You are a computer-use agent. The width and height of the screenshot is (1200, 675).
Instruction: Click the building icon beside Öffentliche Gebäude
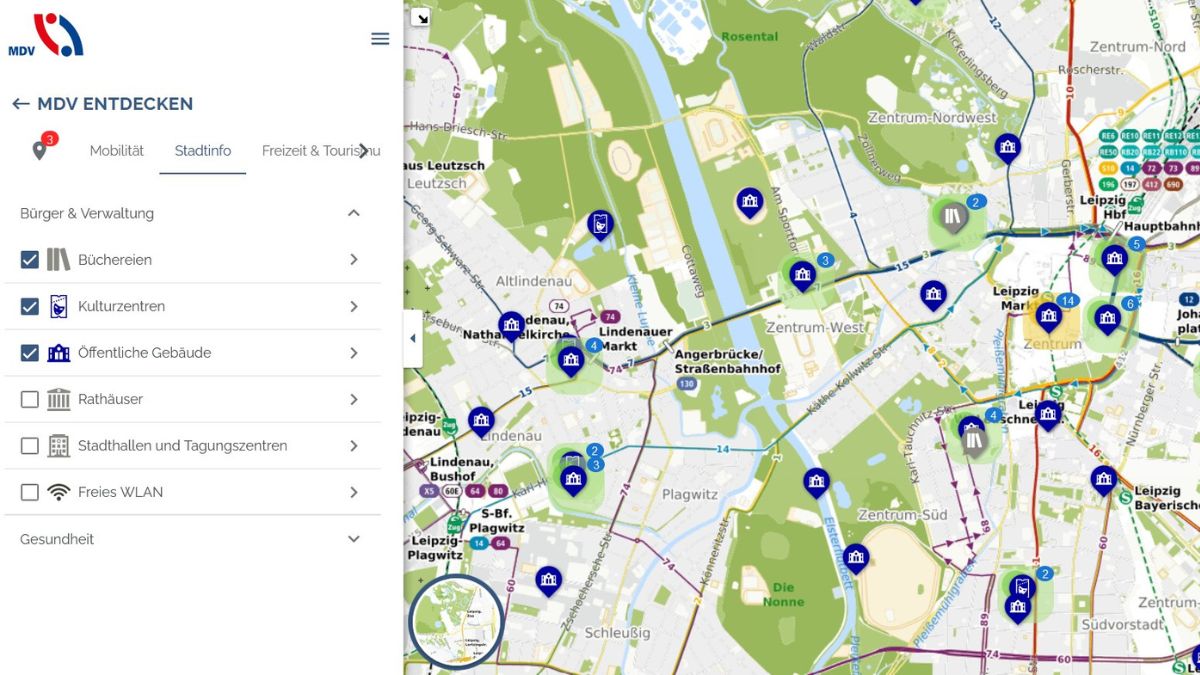click(x=58, y=353)
